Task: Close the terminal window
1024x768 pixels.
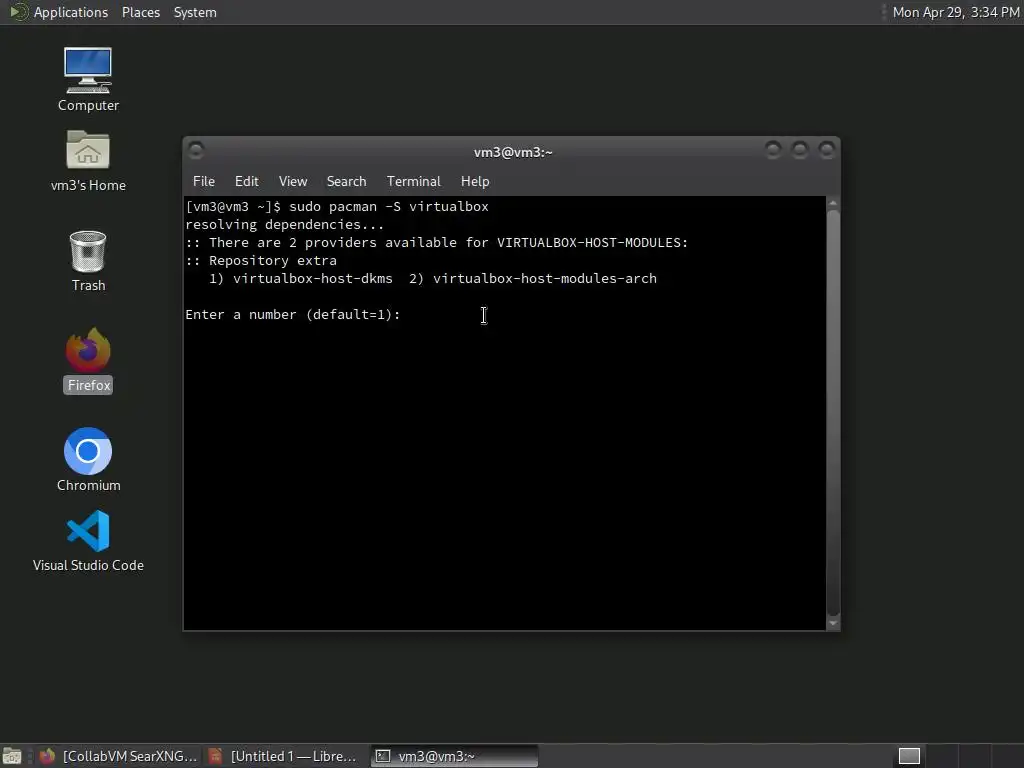Action: click(x=827, y=151)
